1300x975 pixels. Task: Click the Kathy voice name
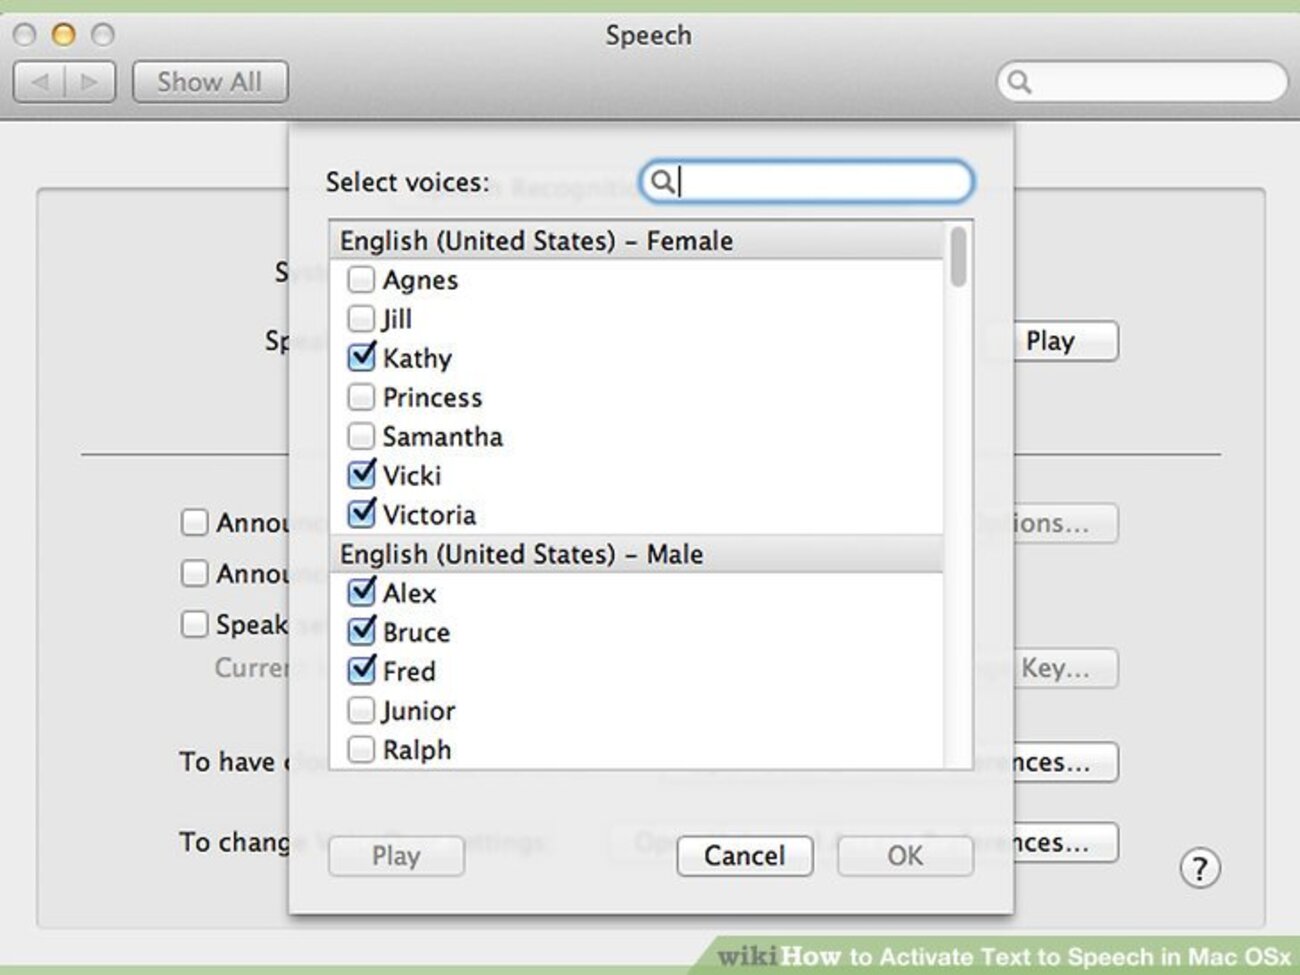coord(417,358)
